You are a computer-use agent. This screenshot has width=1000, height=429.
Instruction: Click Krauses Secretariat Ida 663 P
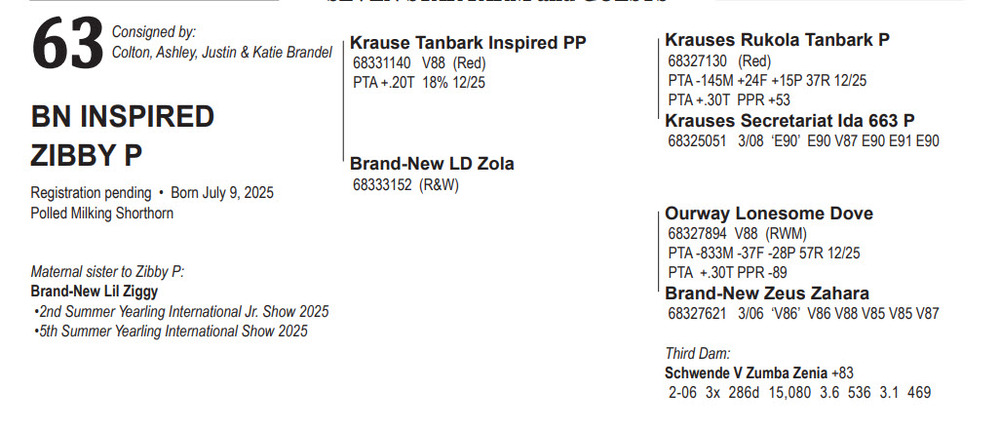tap(790, 121)
